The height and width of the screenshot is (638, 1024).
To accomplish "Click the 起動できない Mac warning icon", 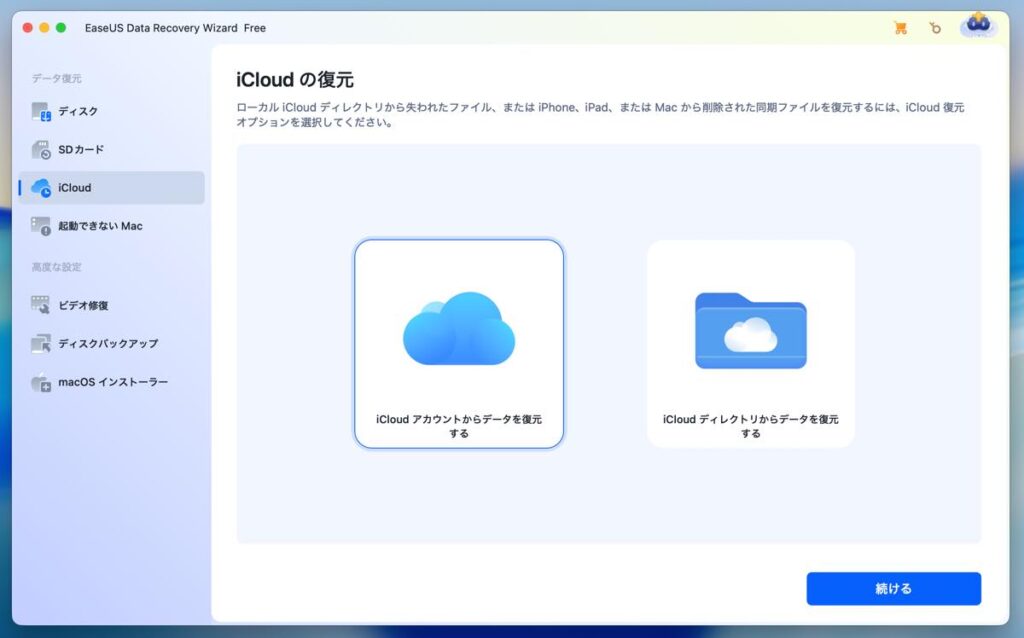I will tap(41, 226).
